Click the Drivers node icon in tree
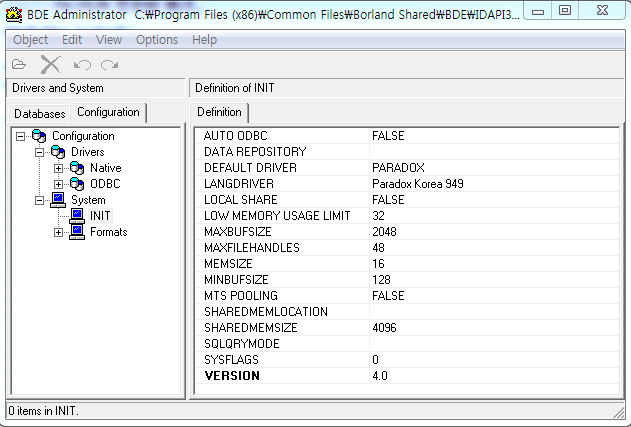This screenshot has width=631, height=427. [x=58, y=152]
